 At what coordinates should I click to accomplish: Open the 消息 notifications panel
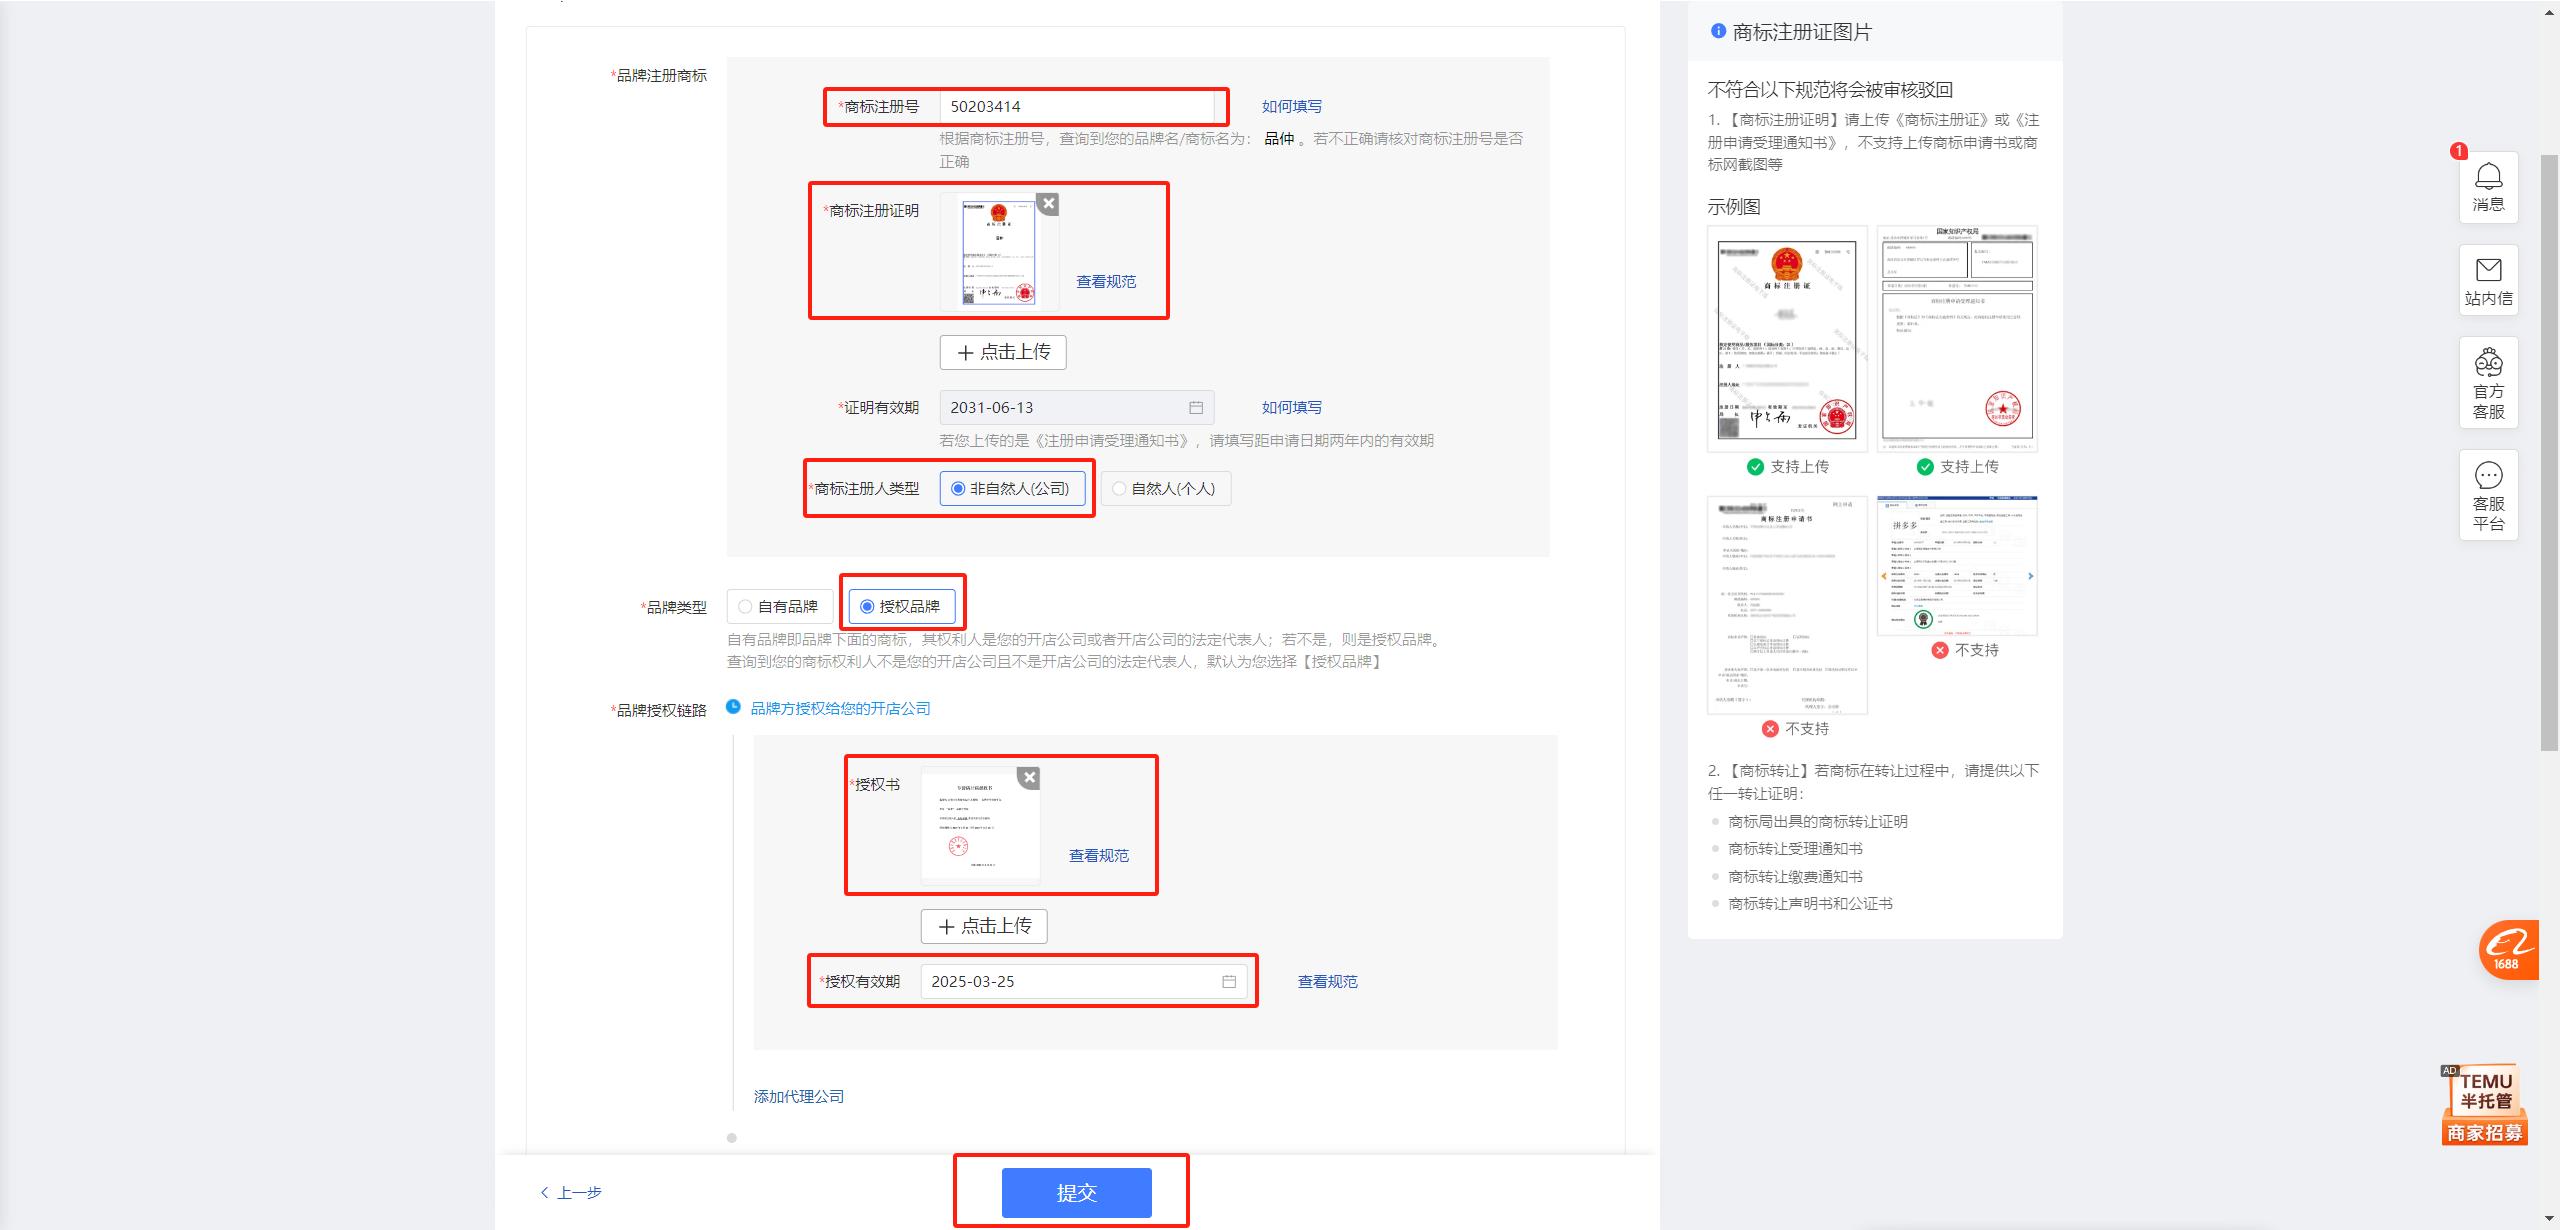coord(2488,188)
